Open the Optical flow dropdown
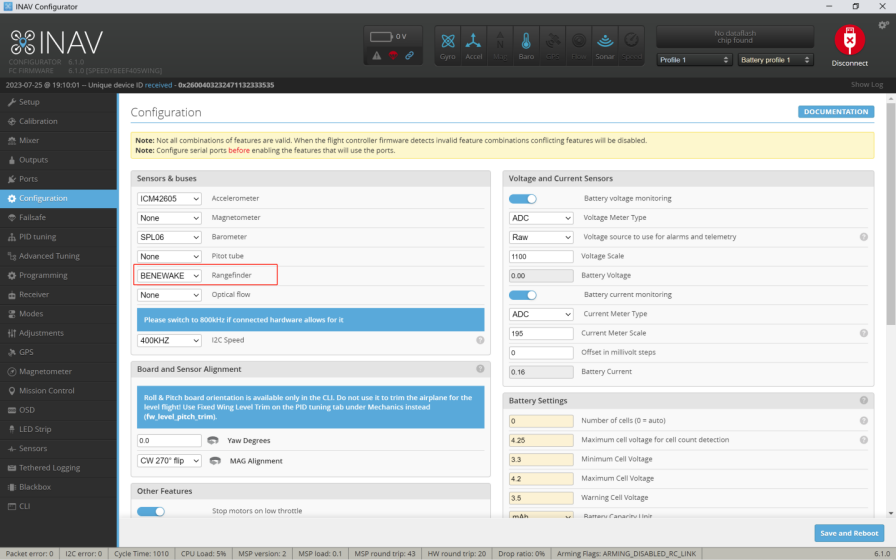This screenshot has height=560, width=896. pos(169,295)
